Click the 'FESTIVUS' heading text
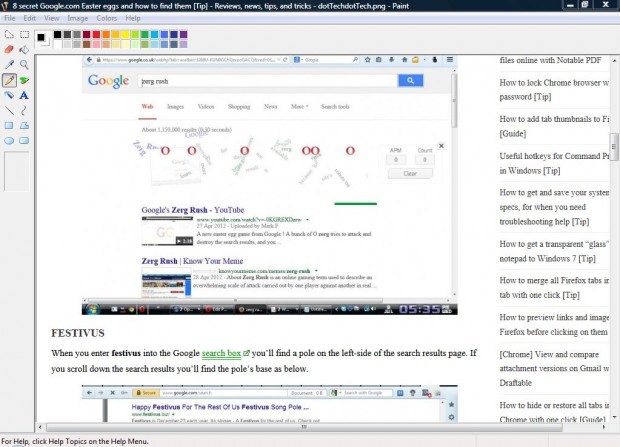This screenshot has width=620, height=447. coord(78,333)
